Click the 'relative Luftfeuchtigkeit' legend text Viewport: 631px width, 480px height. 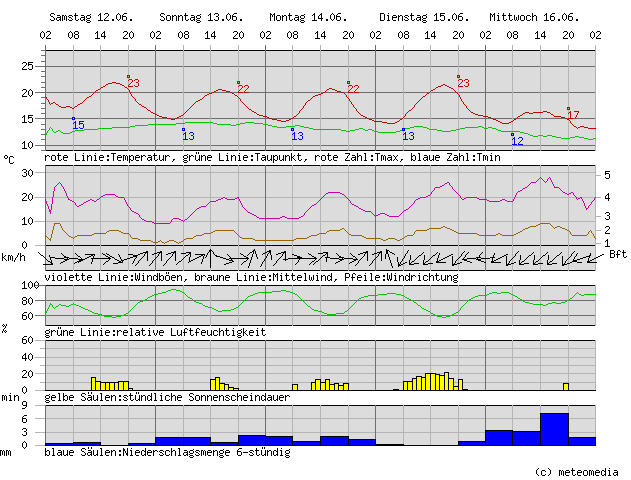pos(155,331)
